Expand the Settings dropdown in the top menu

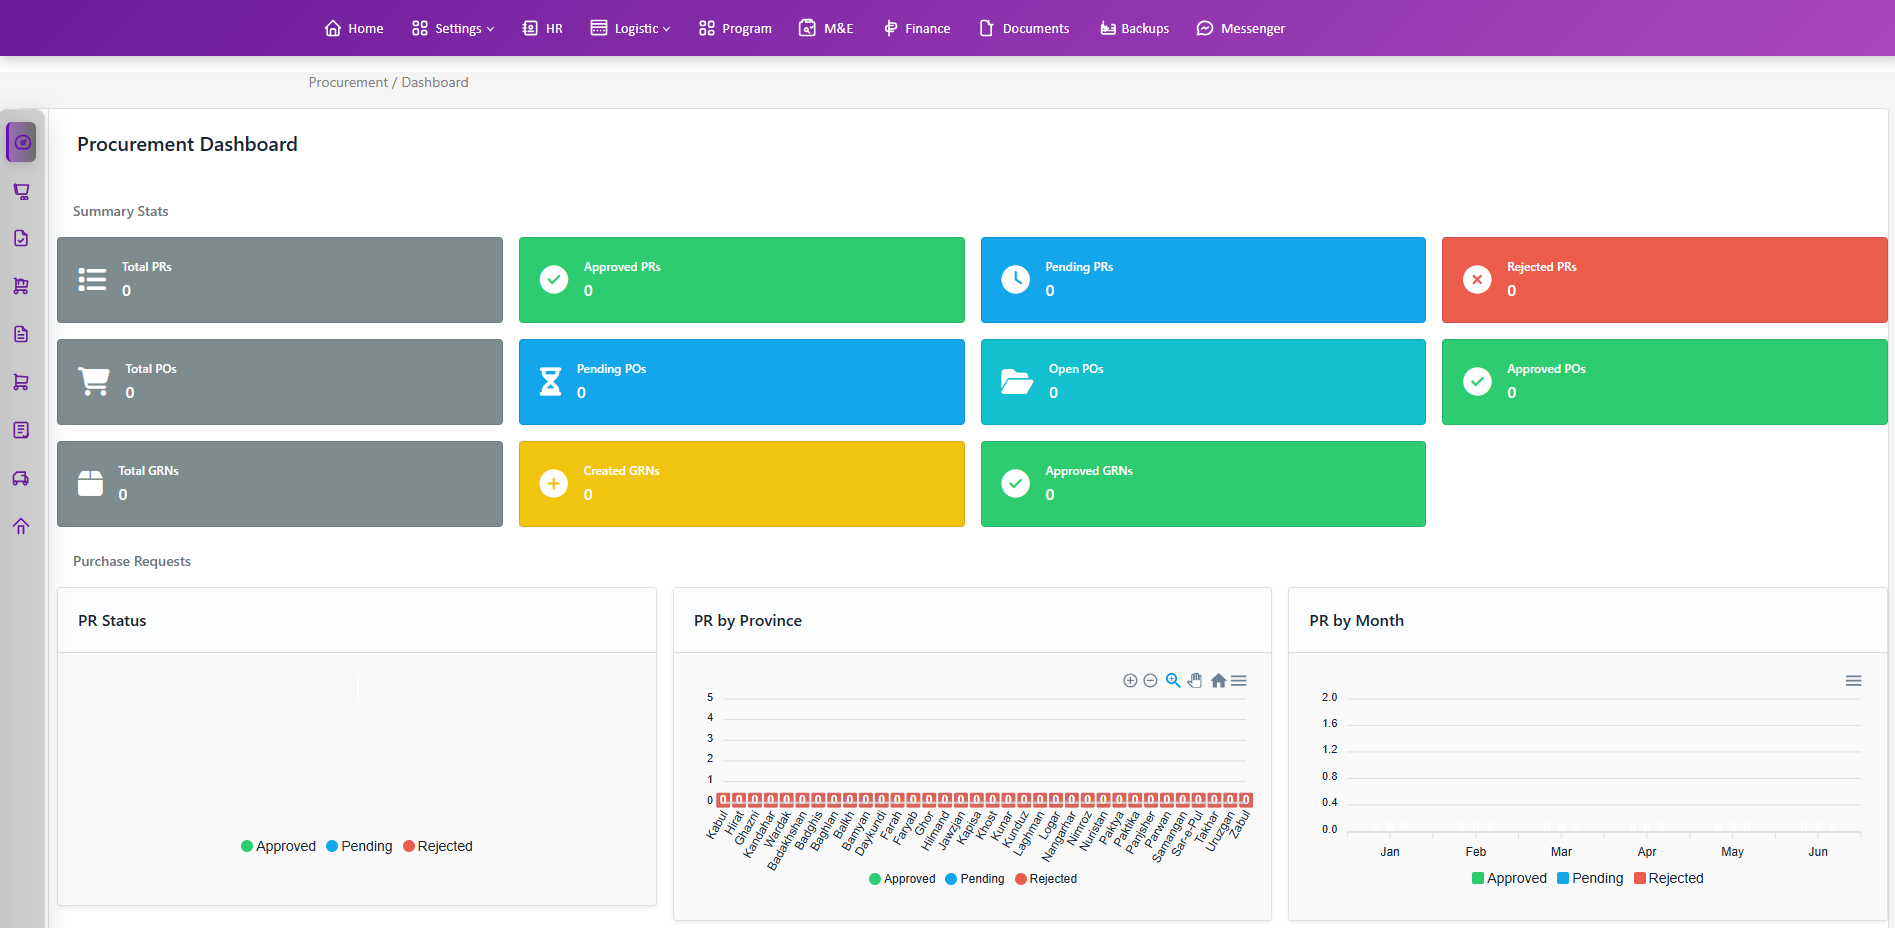point(452,28)
